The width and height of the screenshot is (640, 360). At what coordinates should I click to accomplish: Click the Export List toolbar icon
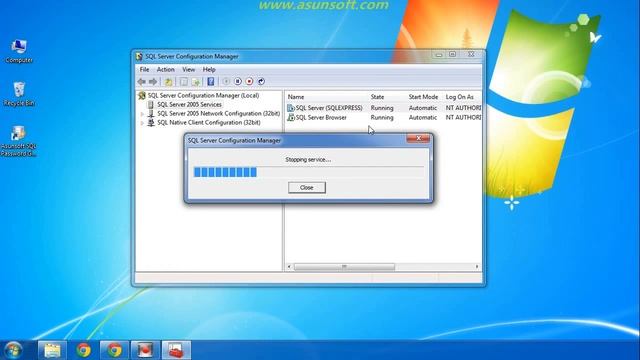[196, 82]
